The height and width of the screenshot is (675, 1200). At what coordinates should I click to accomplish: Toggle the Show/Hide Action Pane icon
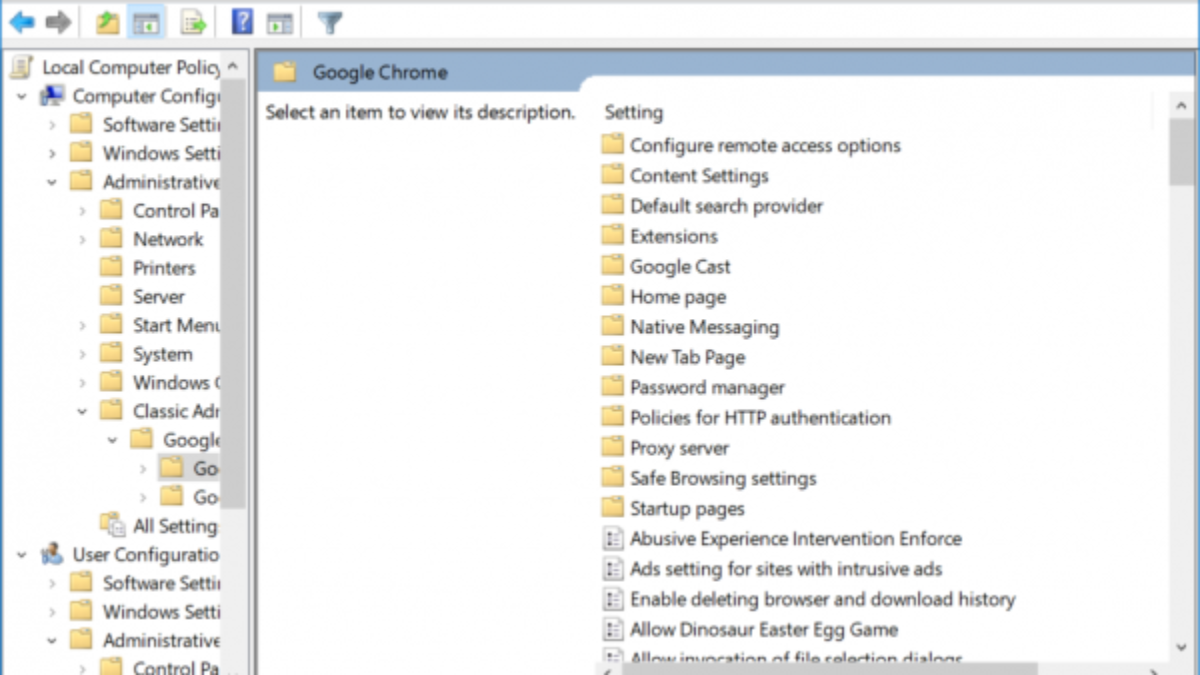[x=280, y=22]
